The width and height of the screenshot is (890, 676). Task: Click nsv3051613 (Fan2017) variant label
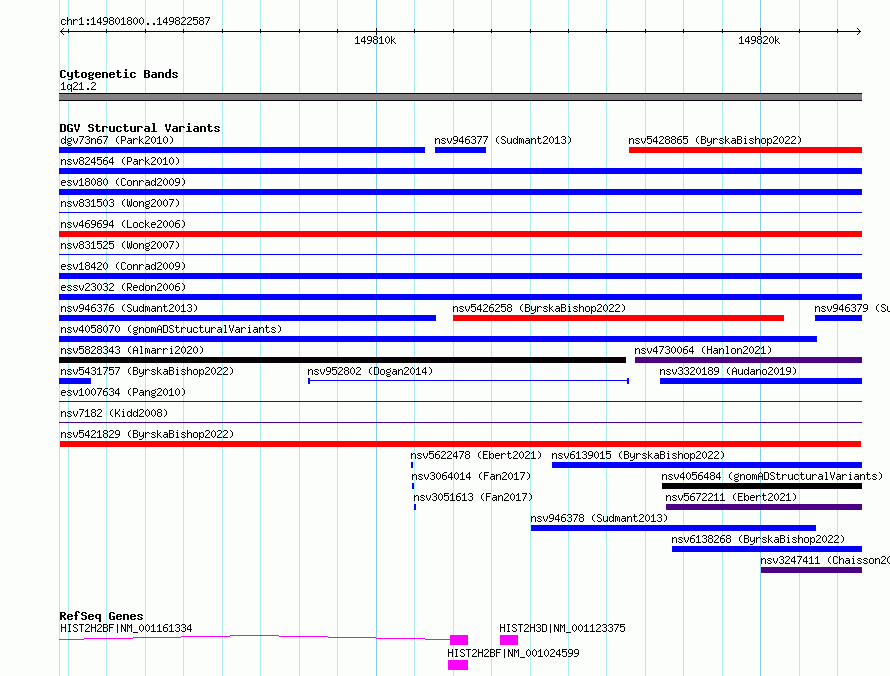point(473,497)
